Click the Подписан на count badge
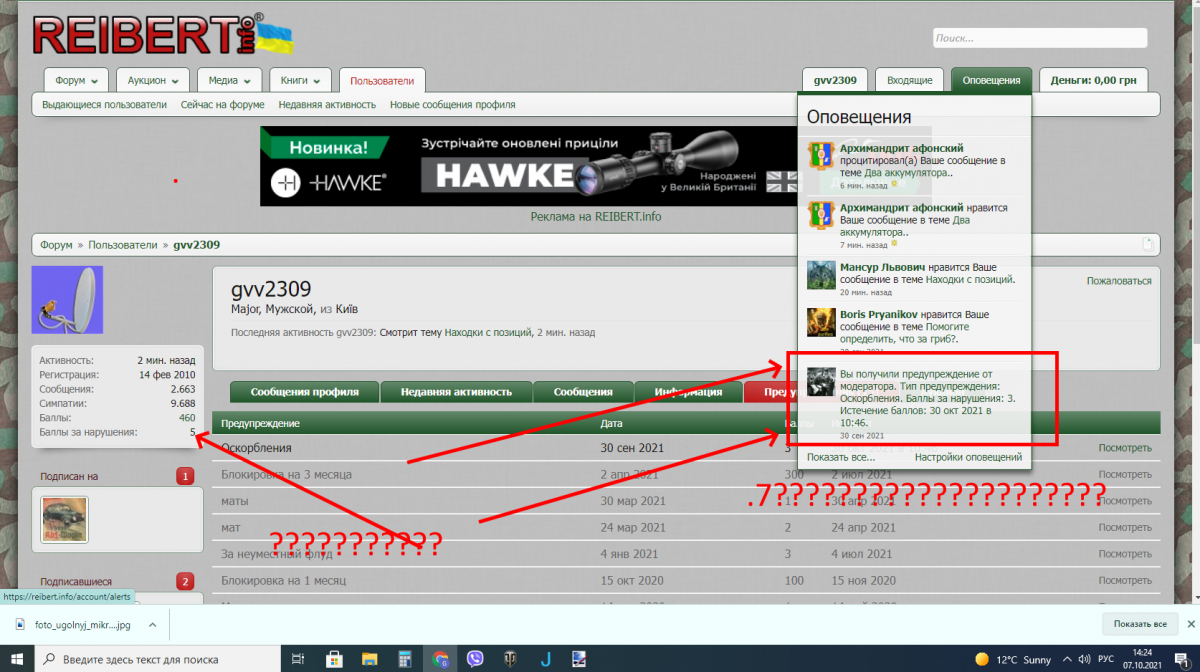Image resolution: width=1200 pixels, height=672 pixels. (185, 476)
